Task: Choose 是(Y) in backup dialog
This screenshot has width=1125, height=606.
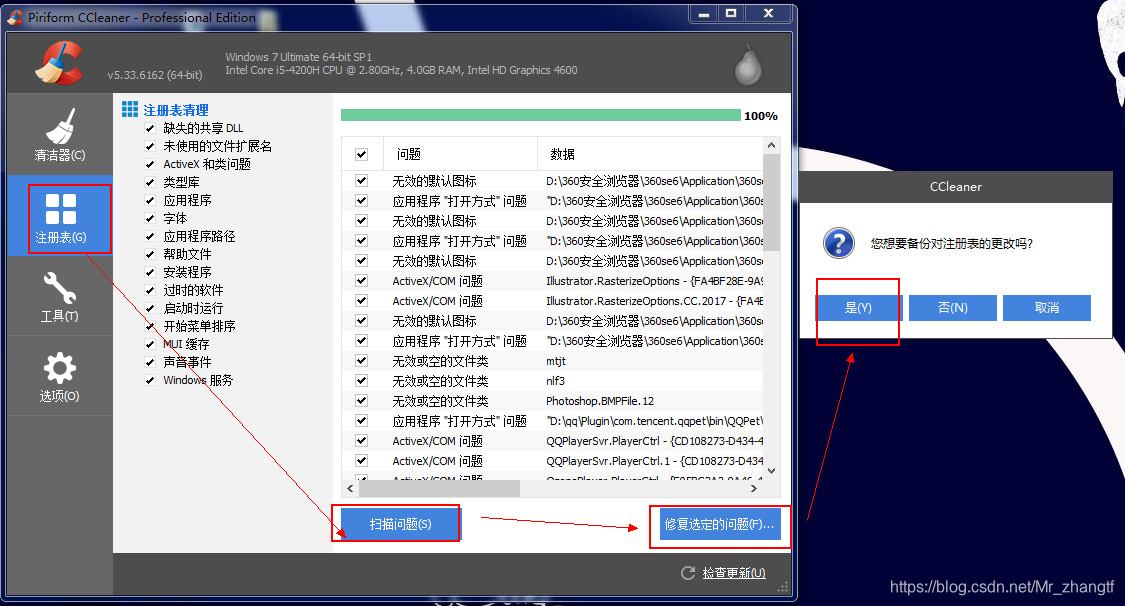Action: pyautogui.click(x=858, y=308)
